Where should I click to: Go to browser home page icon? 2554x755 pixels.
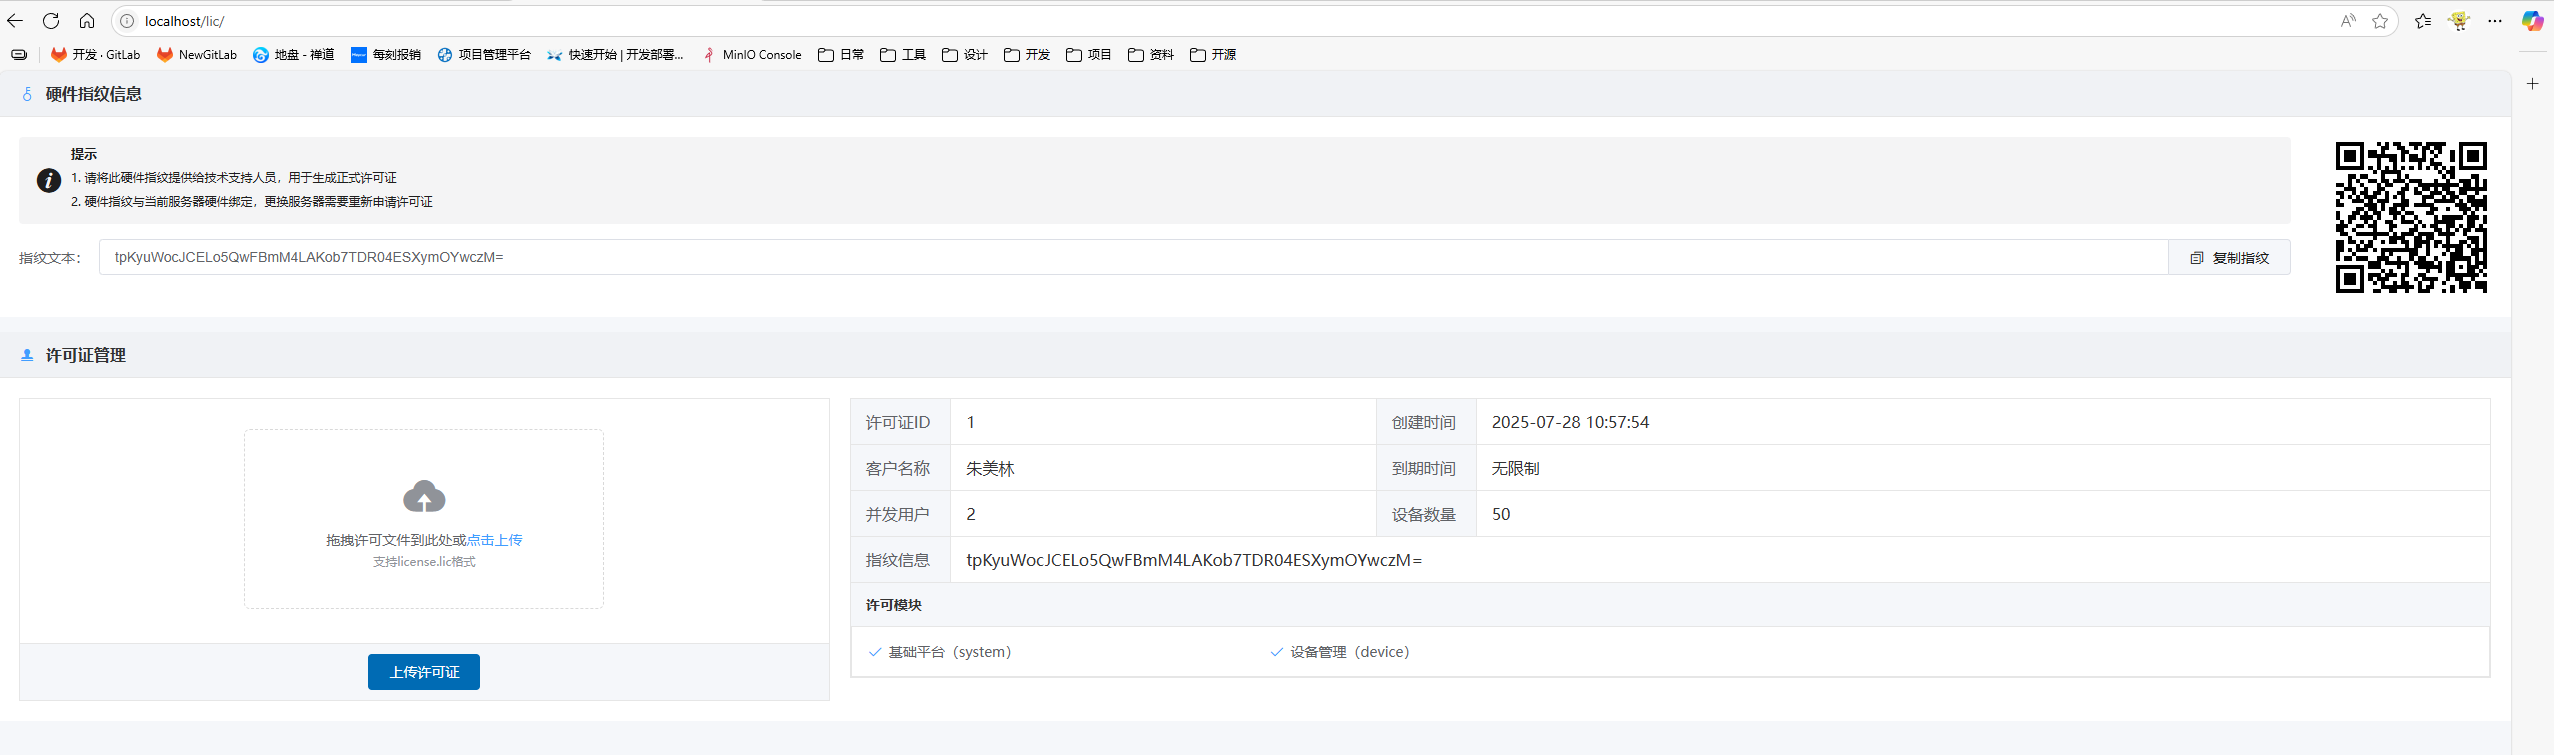pyautogui.click(x=87, y=21)
